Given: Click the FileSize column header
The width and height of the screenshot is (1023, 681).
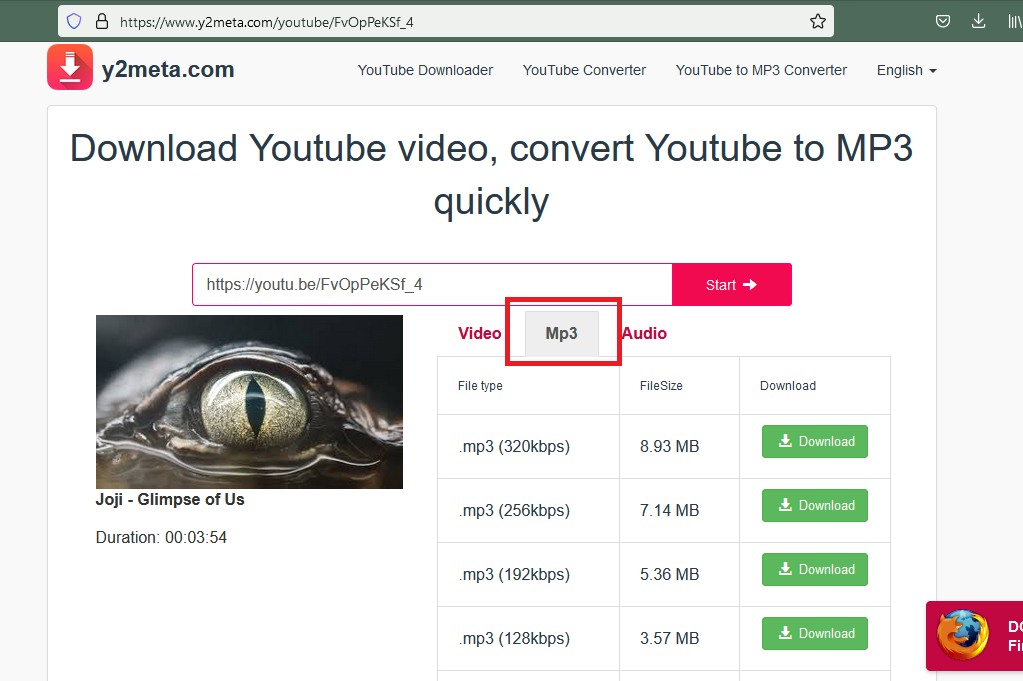Looking at the screenshot, I should (661, 386).
